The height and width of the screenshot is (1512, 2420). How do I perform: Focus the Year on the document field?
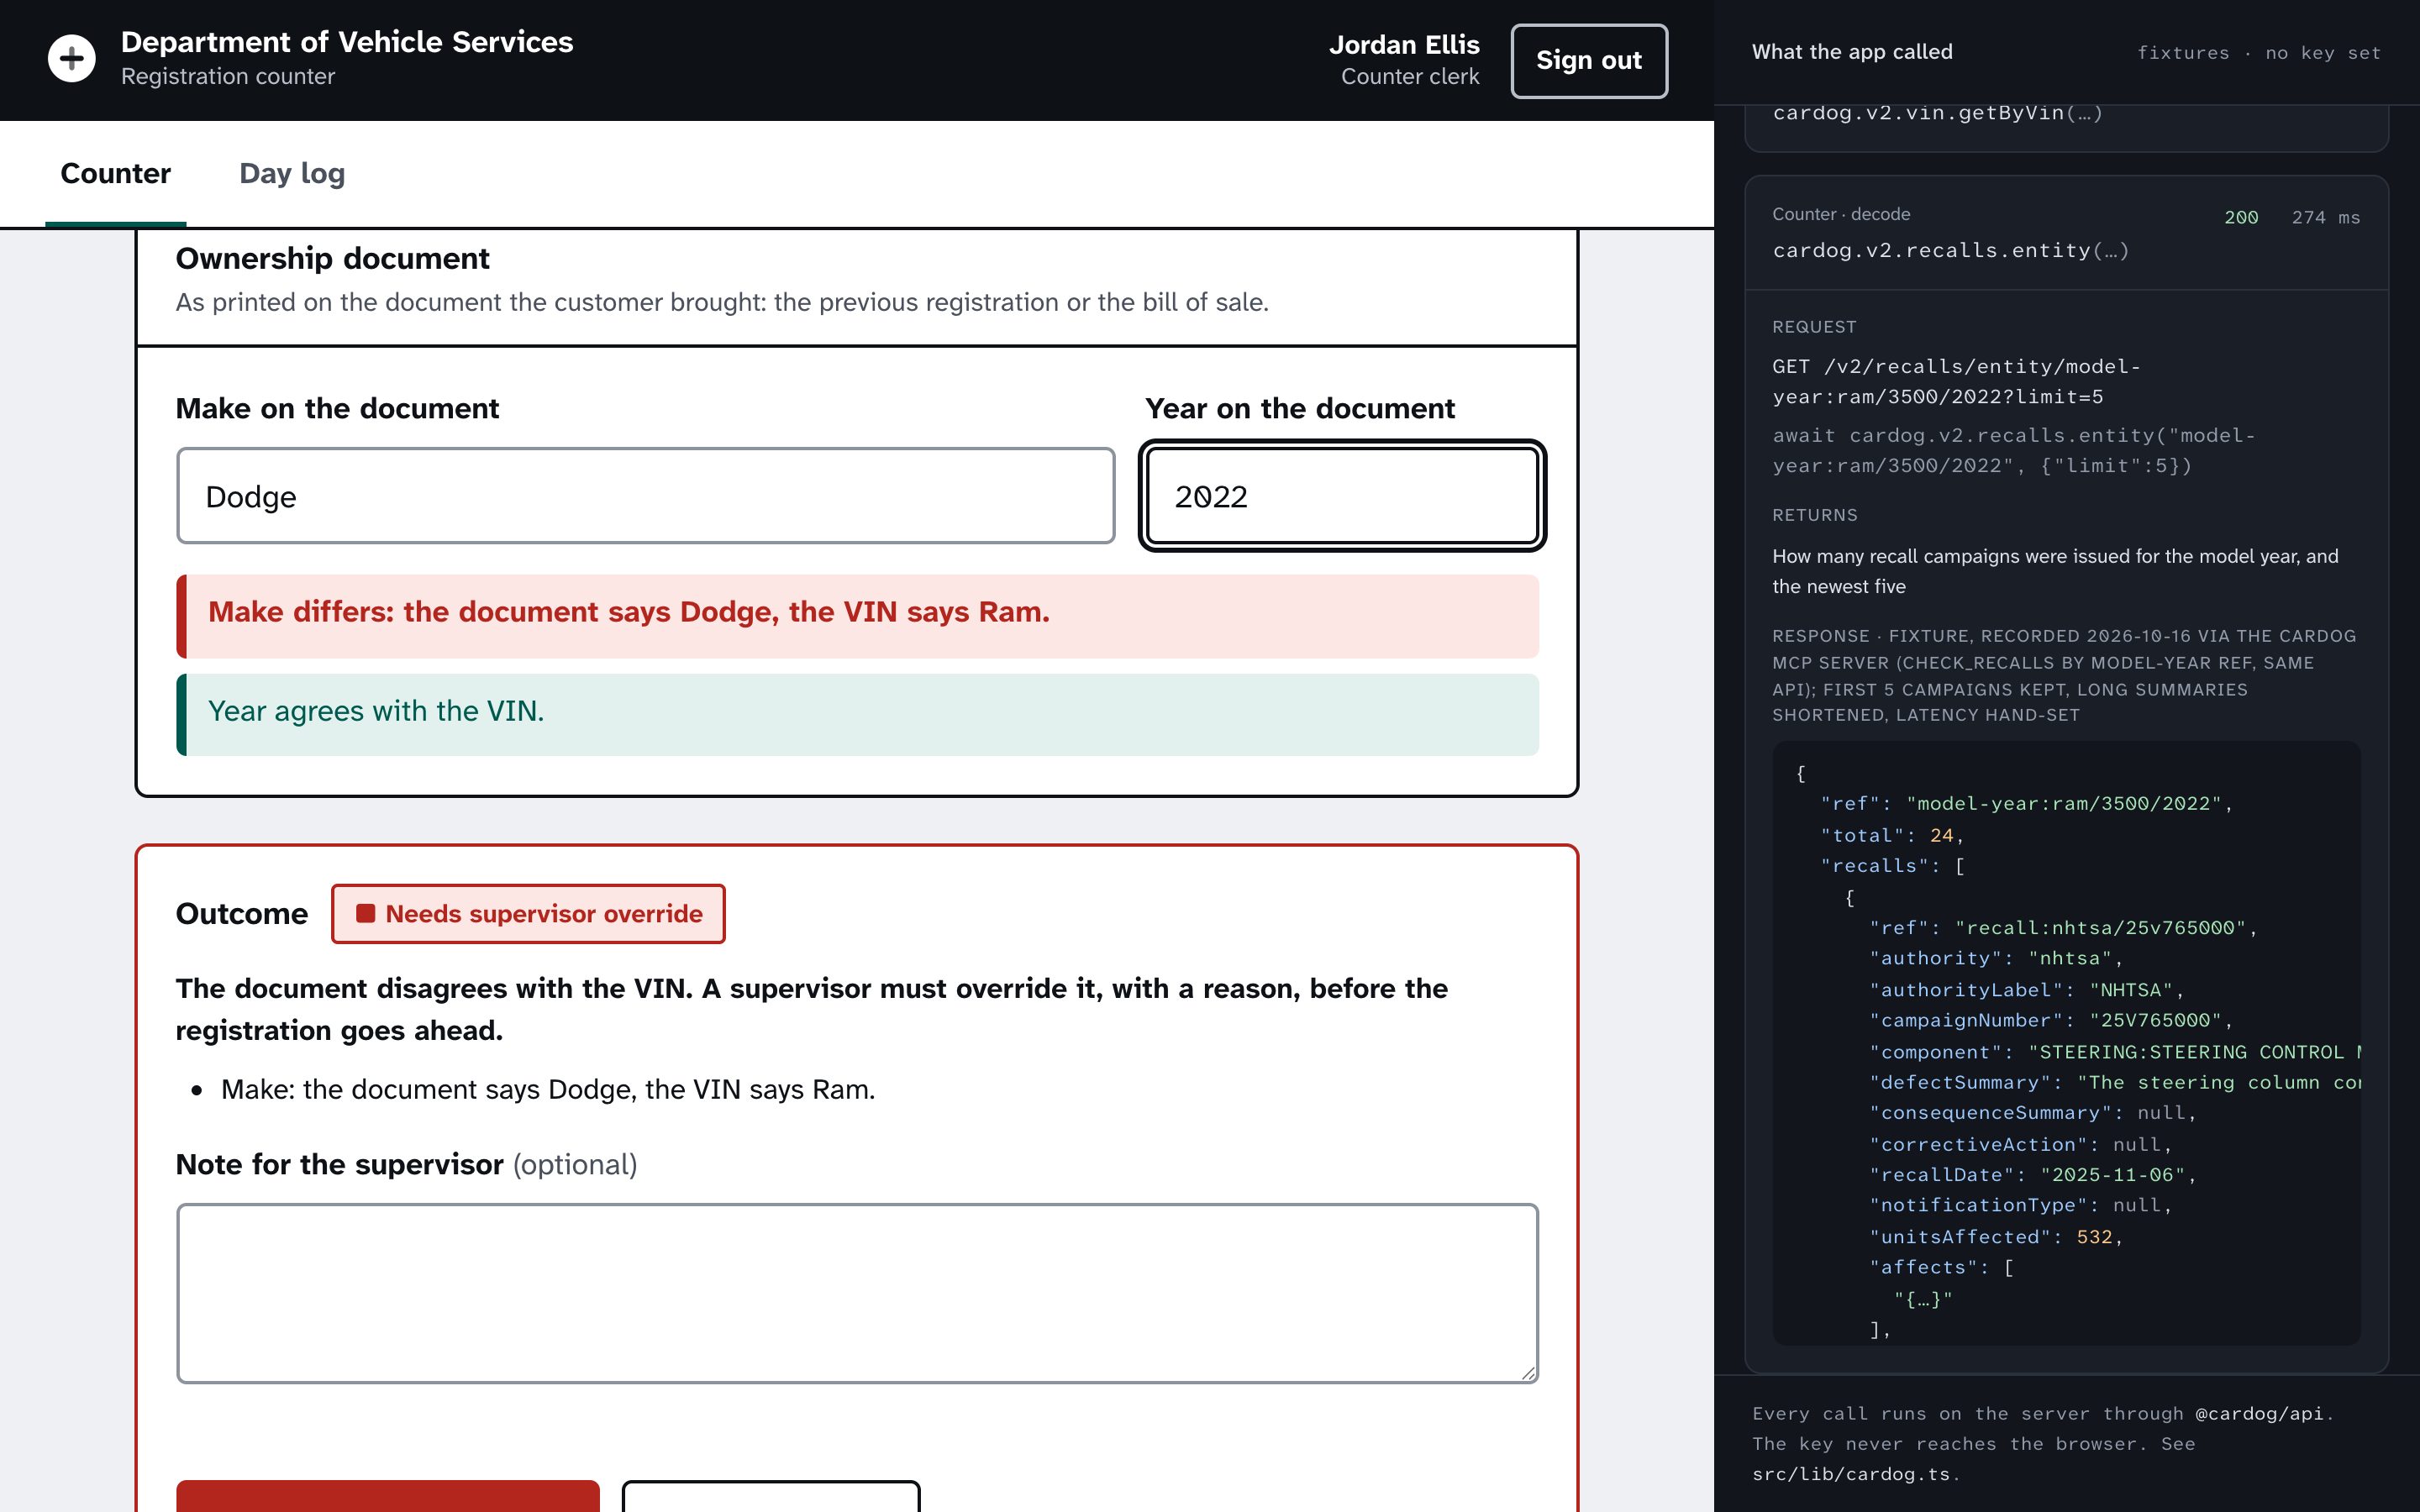[x=1342, y=496]
